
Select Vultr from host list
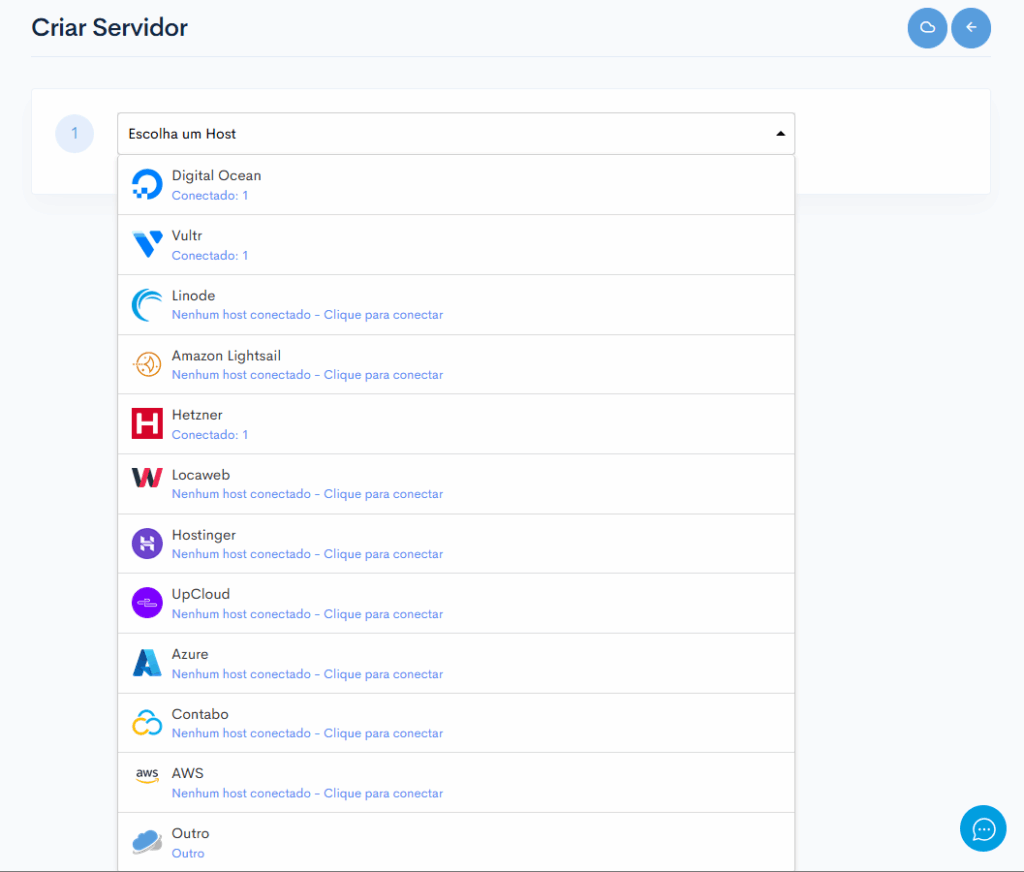[456, 245]
